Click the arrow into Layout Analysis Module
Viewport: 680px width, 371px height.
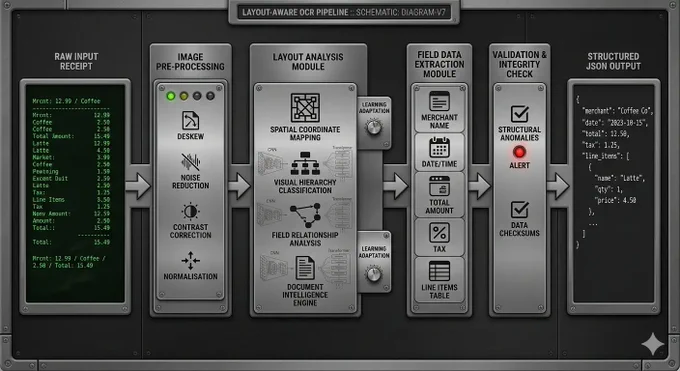coord(239,186)
